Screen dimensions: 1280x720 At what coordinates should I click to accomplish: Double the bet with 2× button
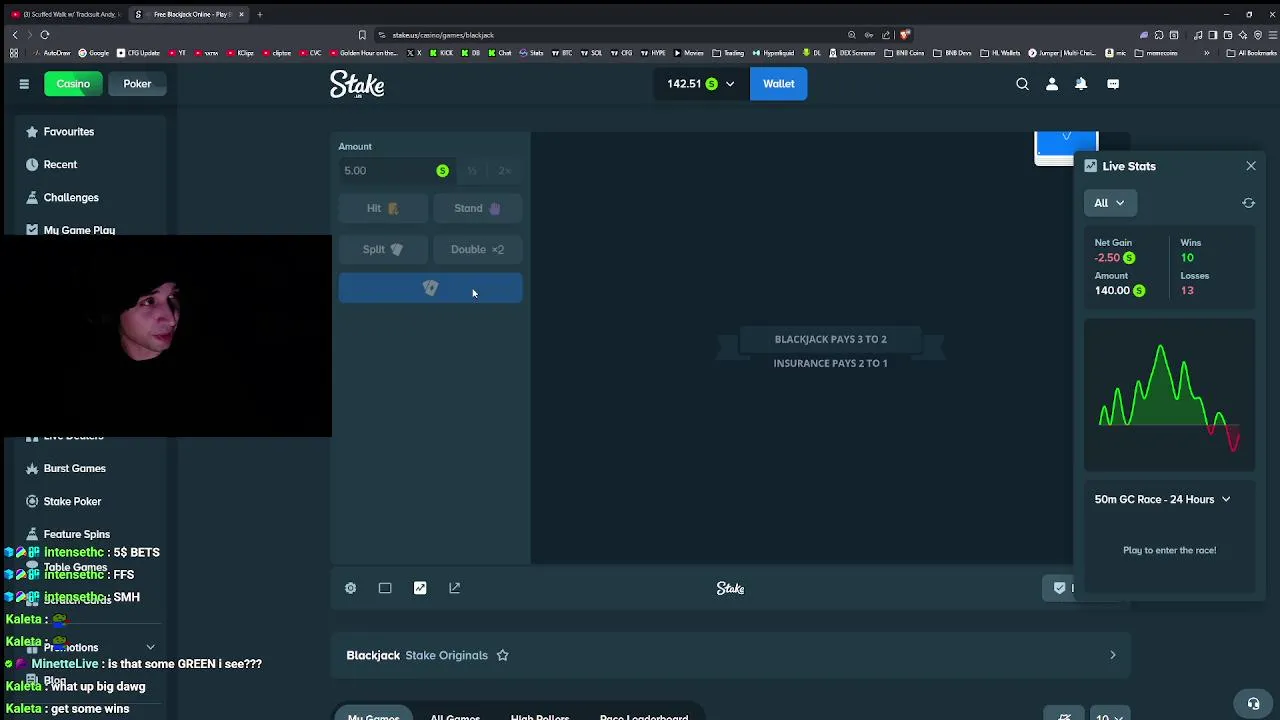tap(504, 171)
